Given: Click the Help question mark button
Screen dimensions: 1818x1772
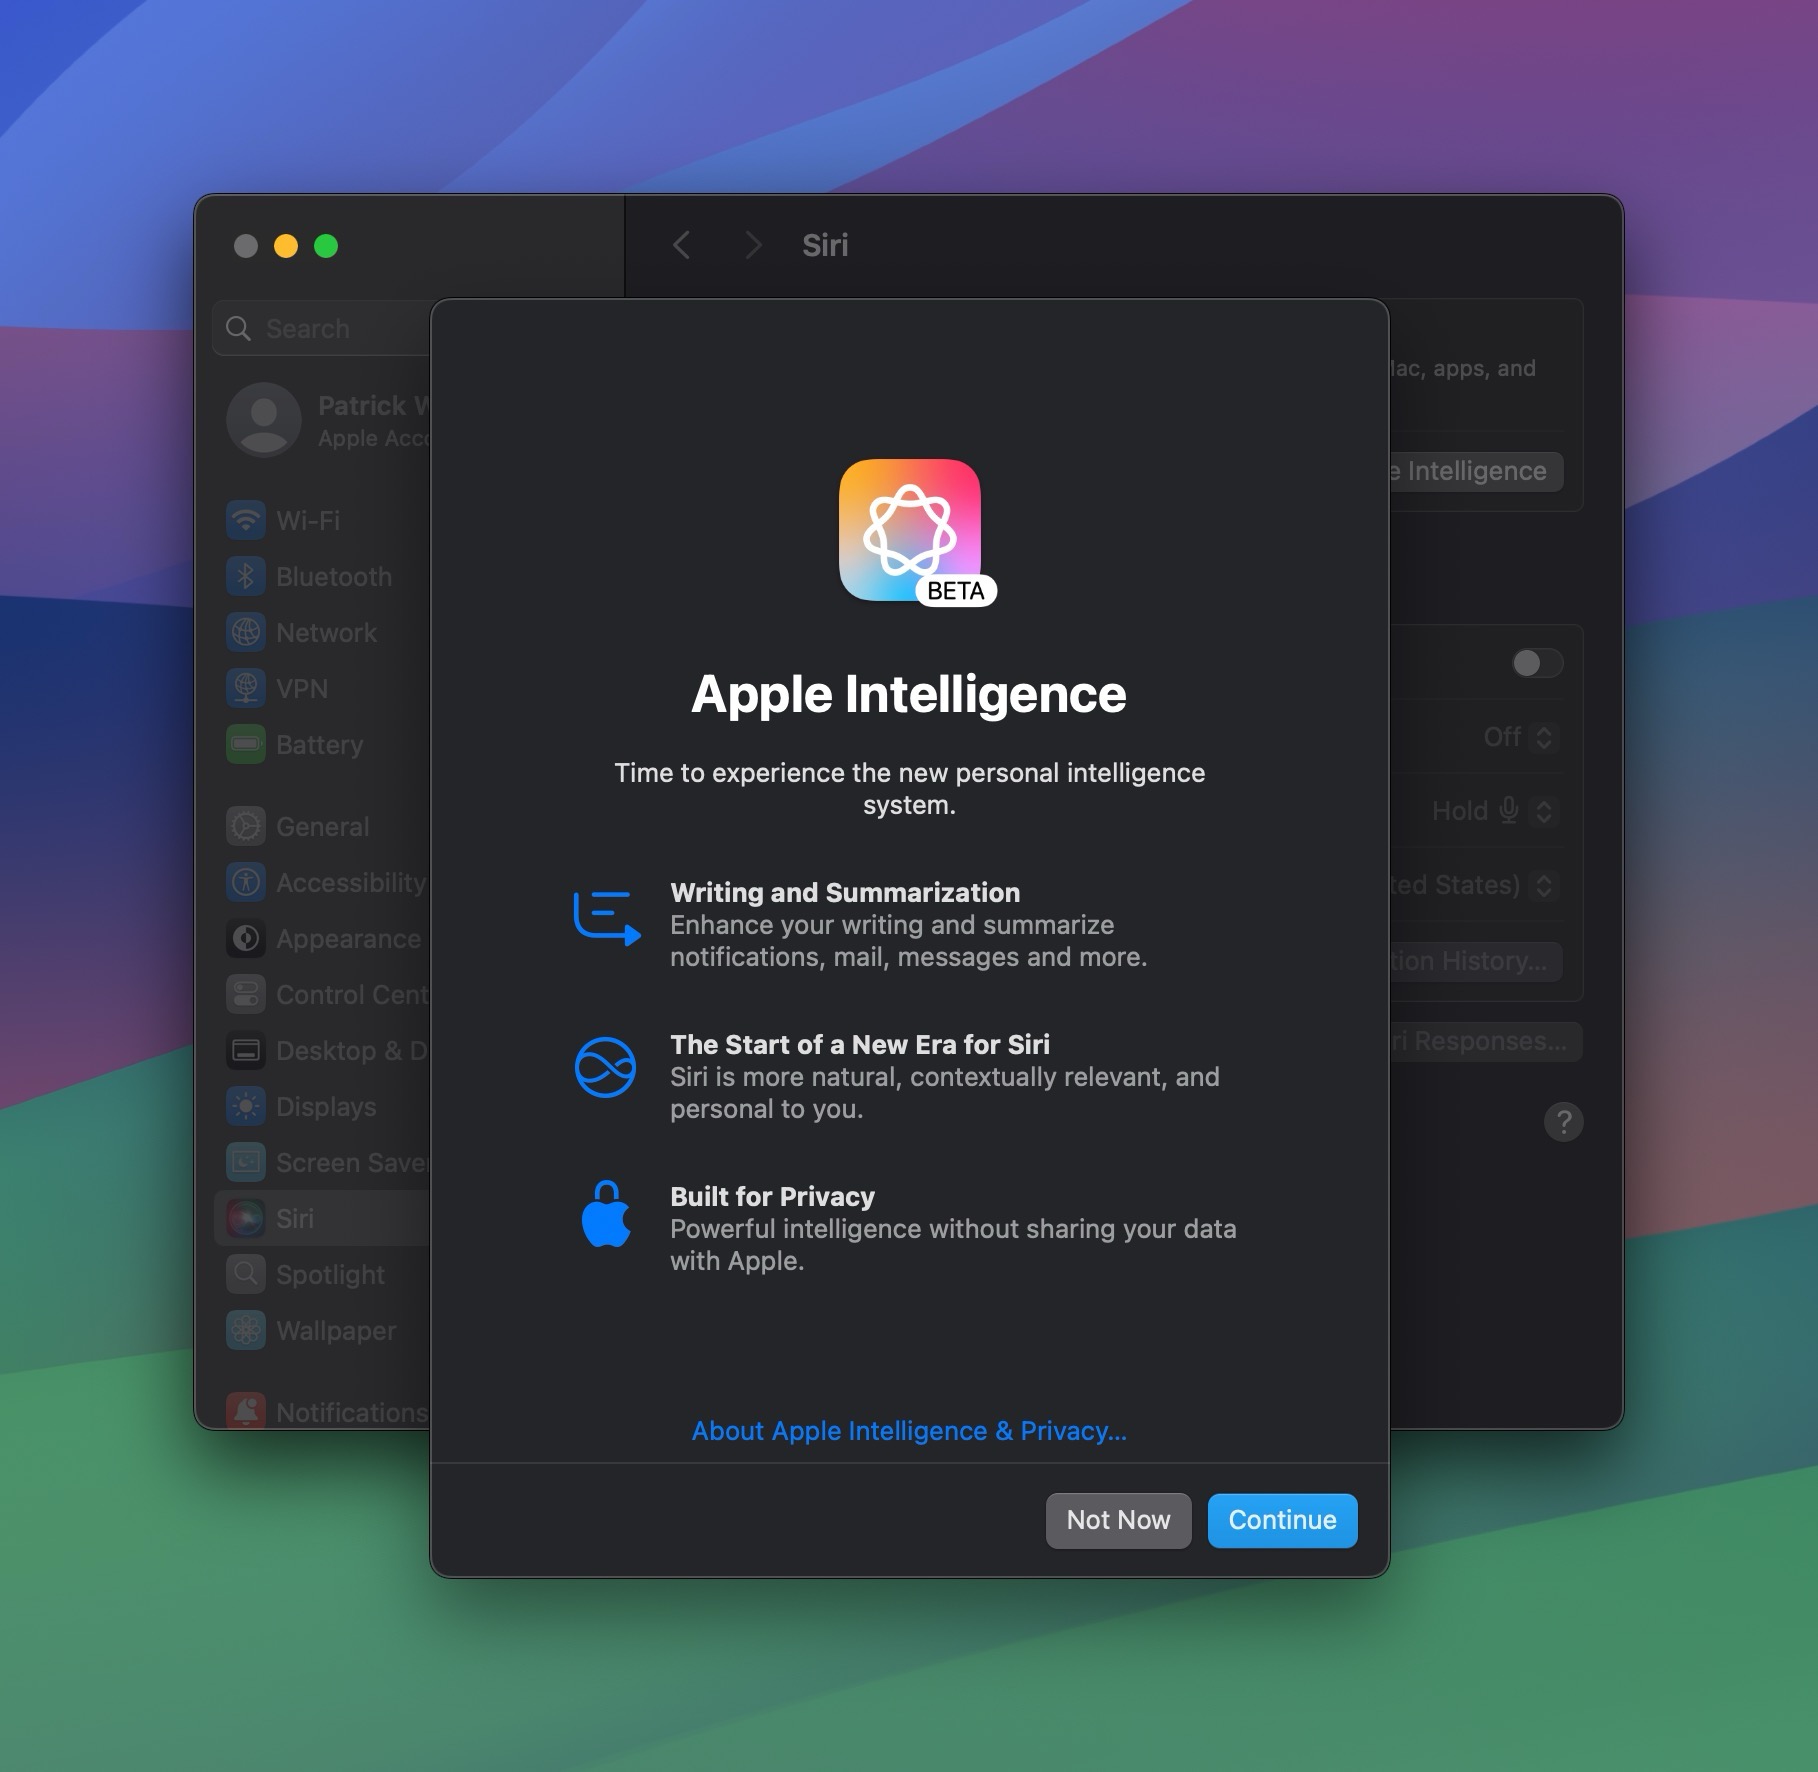Looking at the screenshot, I should tap(1563, 1122).
